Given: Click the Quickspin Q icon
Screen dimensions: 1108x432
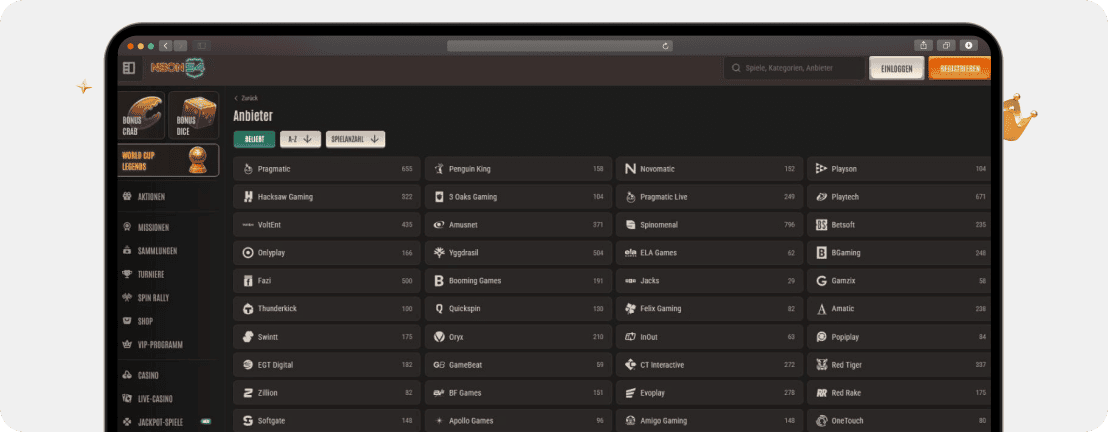Looking at the screenshot, I should [439, 309].
